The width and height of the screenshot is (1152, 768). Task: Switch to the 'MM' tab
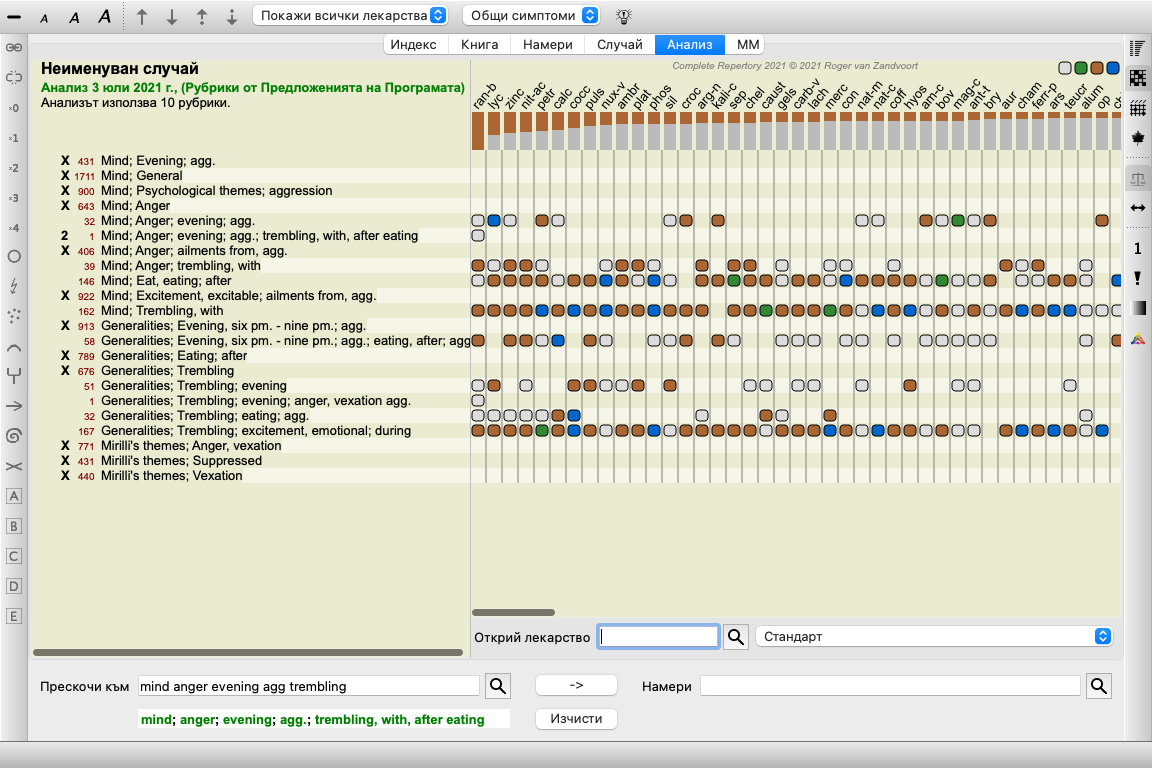tap(748, 45)
